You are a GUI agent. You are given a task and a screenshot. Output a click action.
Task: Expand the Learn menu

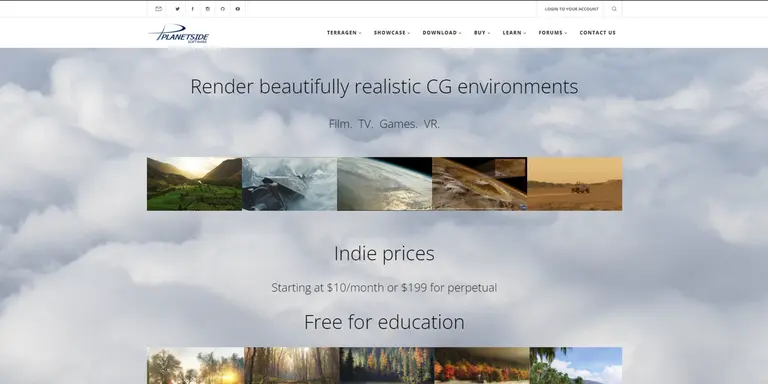click(514, 33)
